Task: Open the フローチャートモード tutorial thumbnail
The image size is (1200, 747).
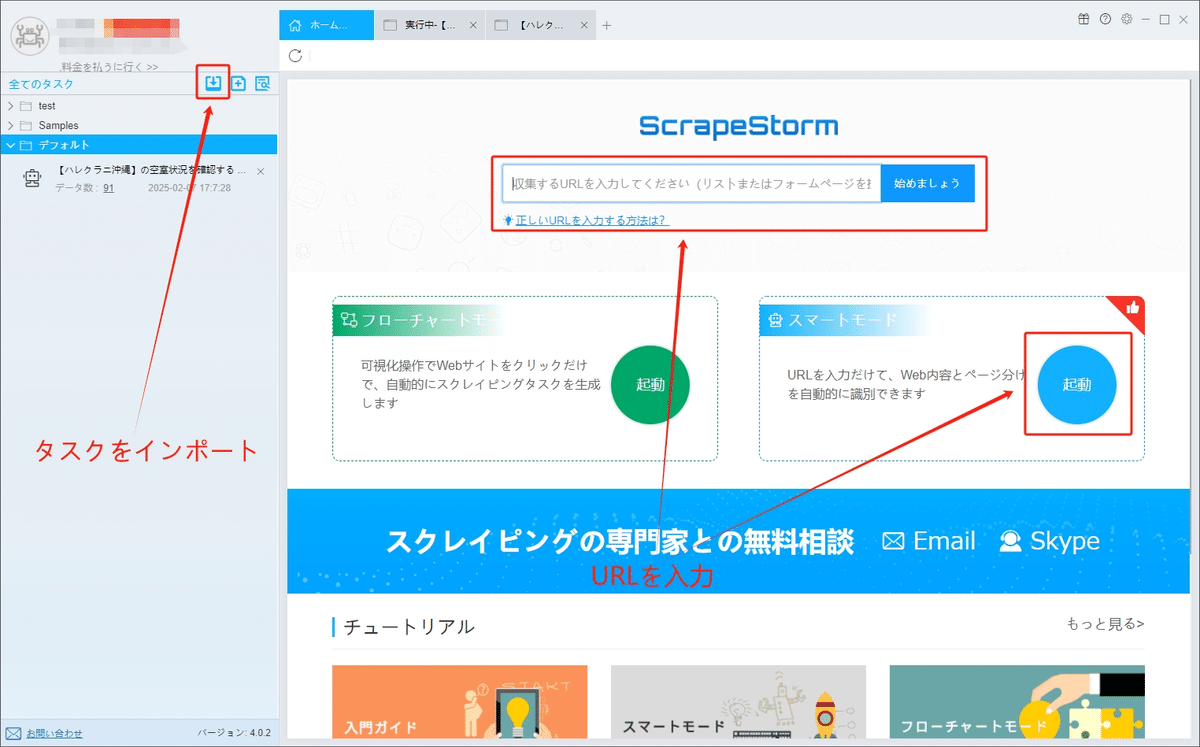Action: pyautogui.click(x=1017, y=702)
